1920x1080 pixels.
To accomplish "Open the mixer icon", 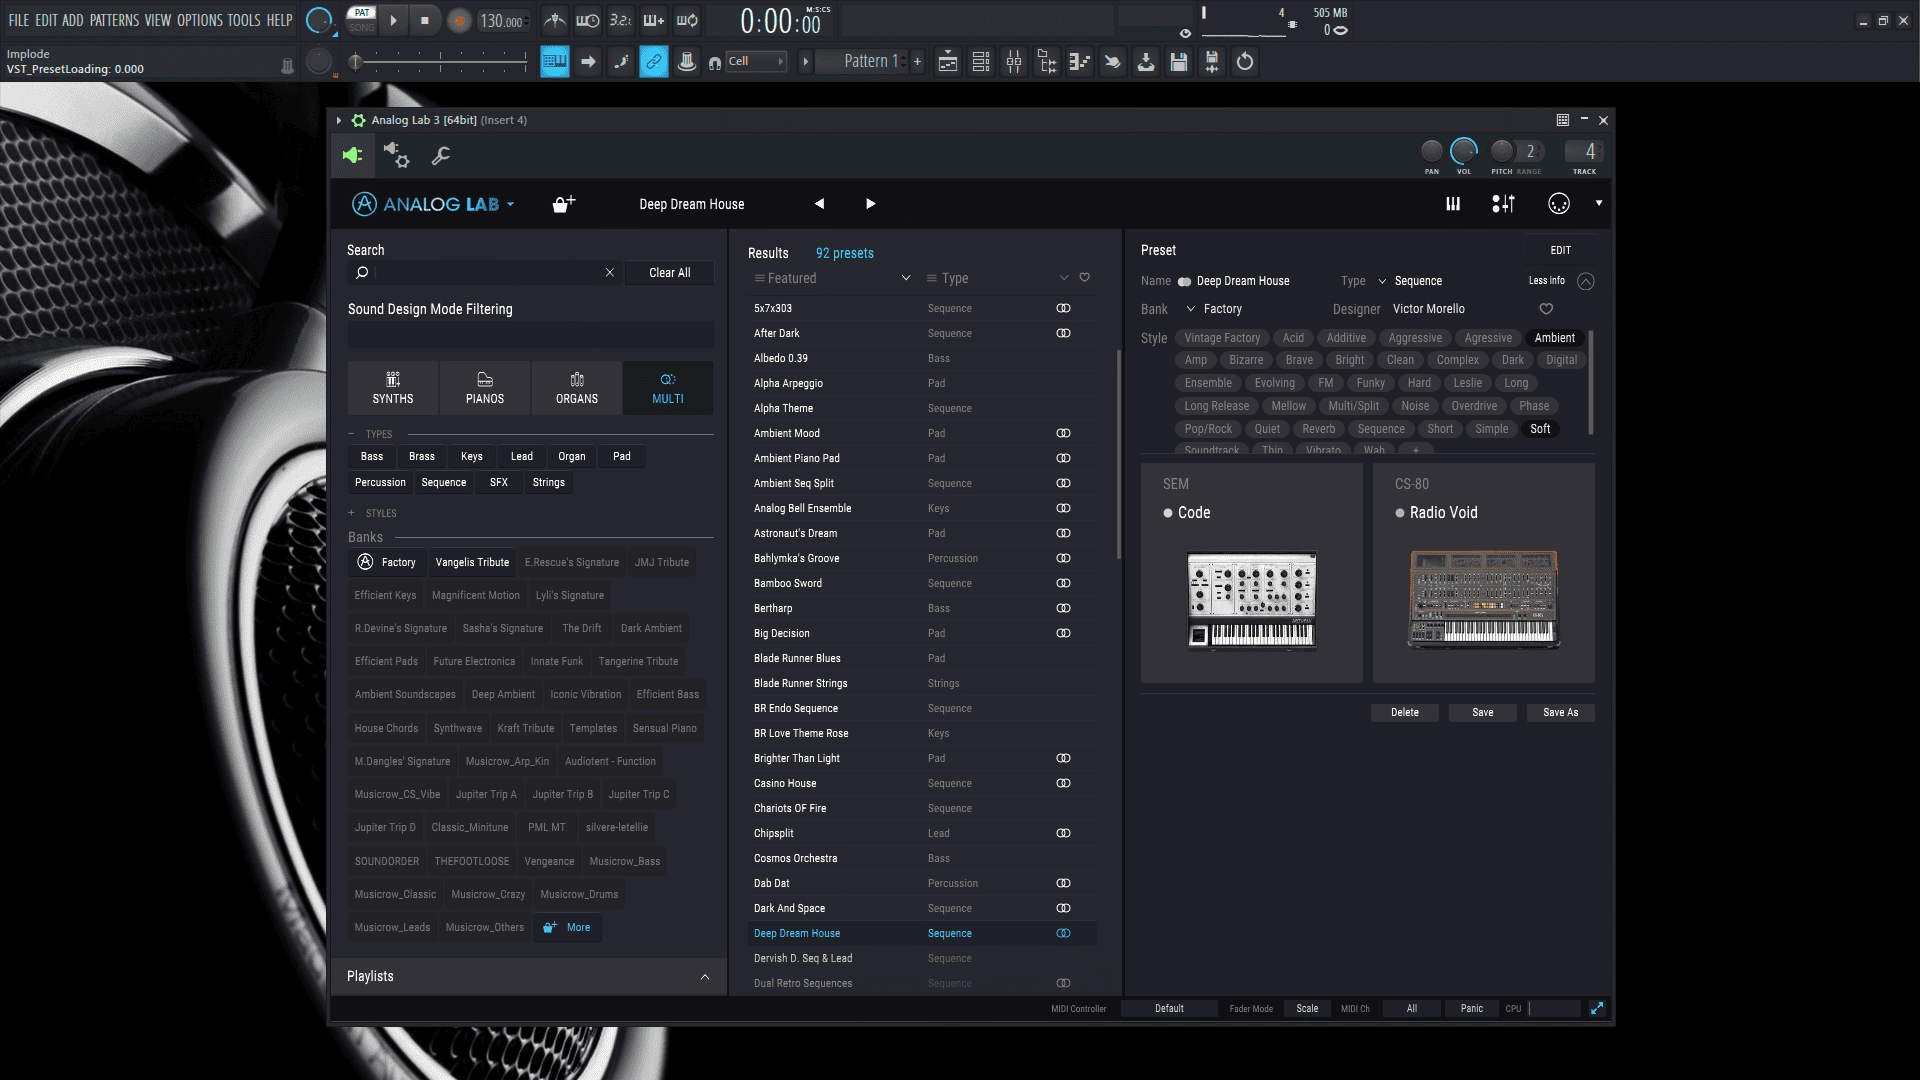I will (x=1014, y=62).
